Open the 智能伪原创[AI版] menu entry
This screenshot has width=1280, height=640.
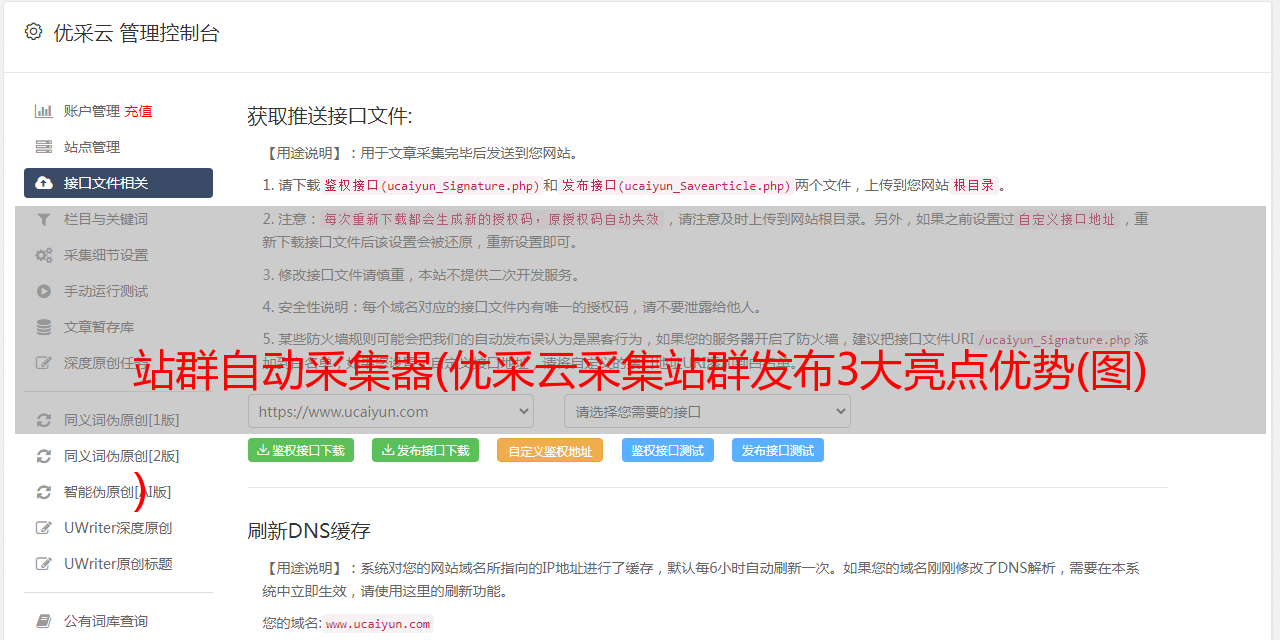pyautogui.click(x=118, y=492)
